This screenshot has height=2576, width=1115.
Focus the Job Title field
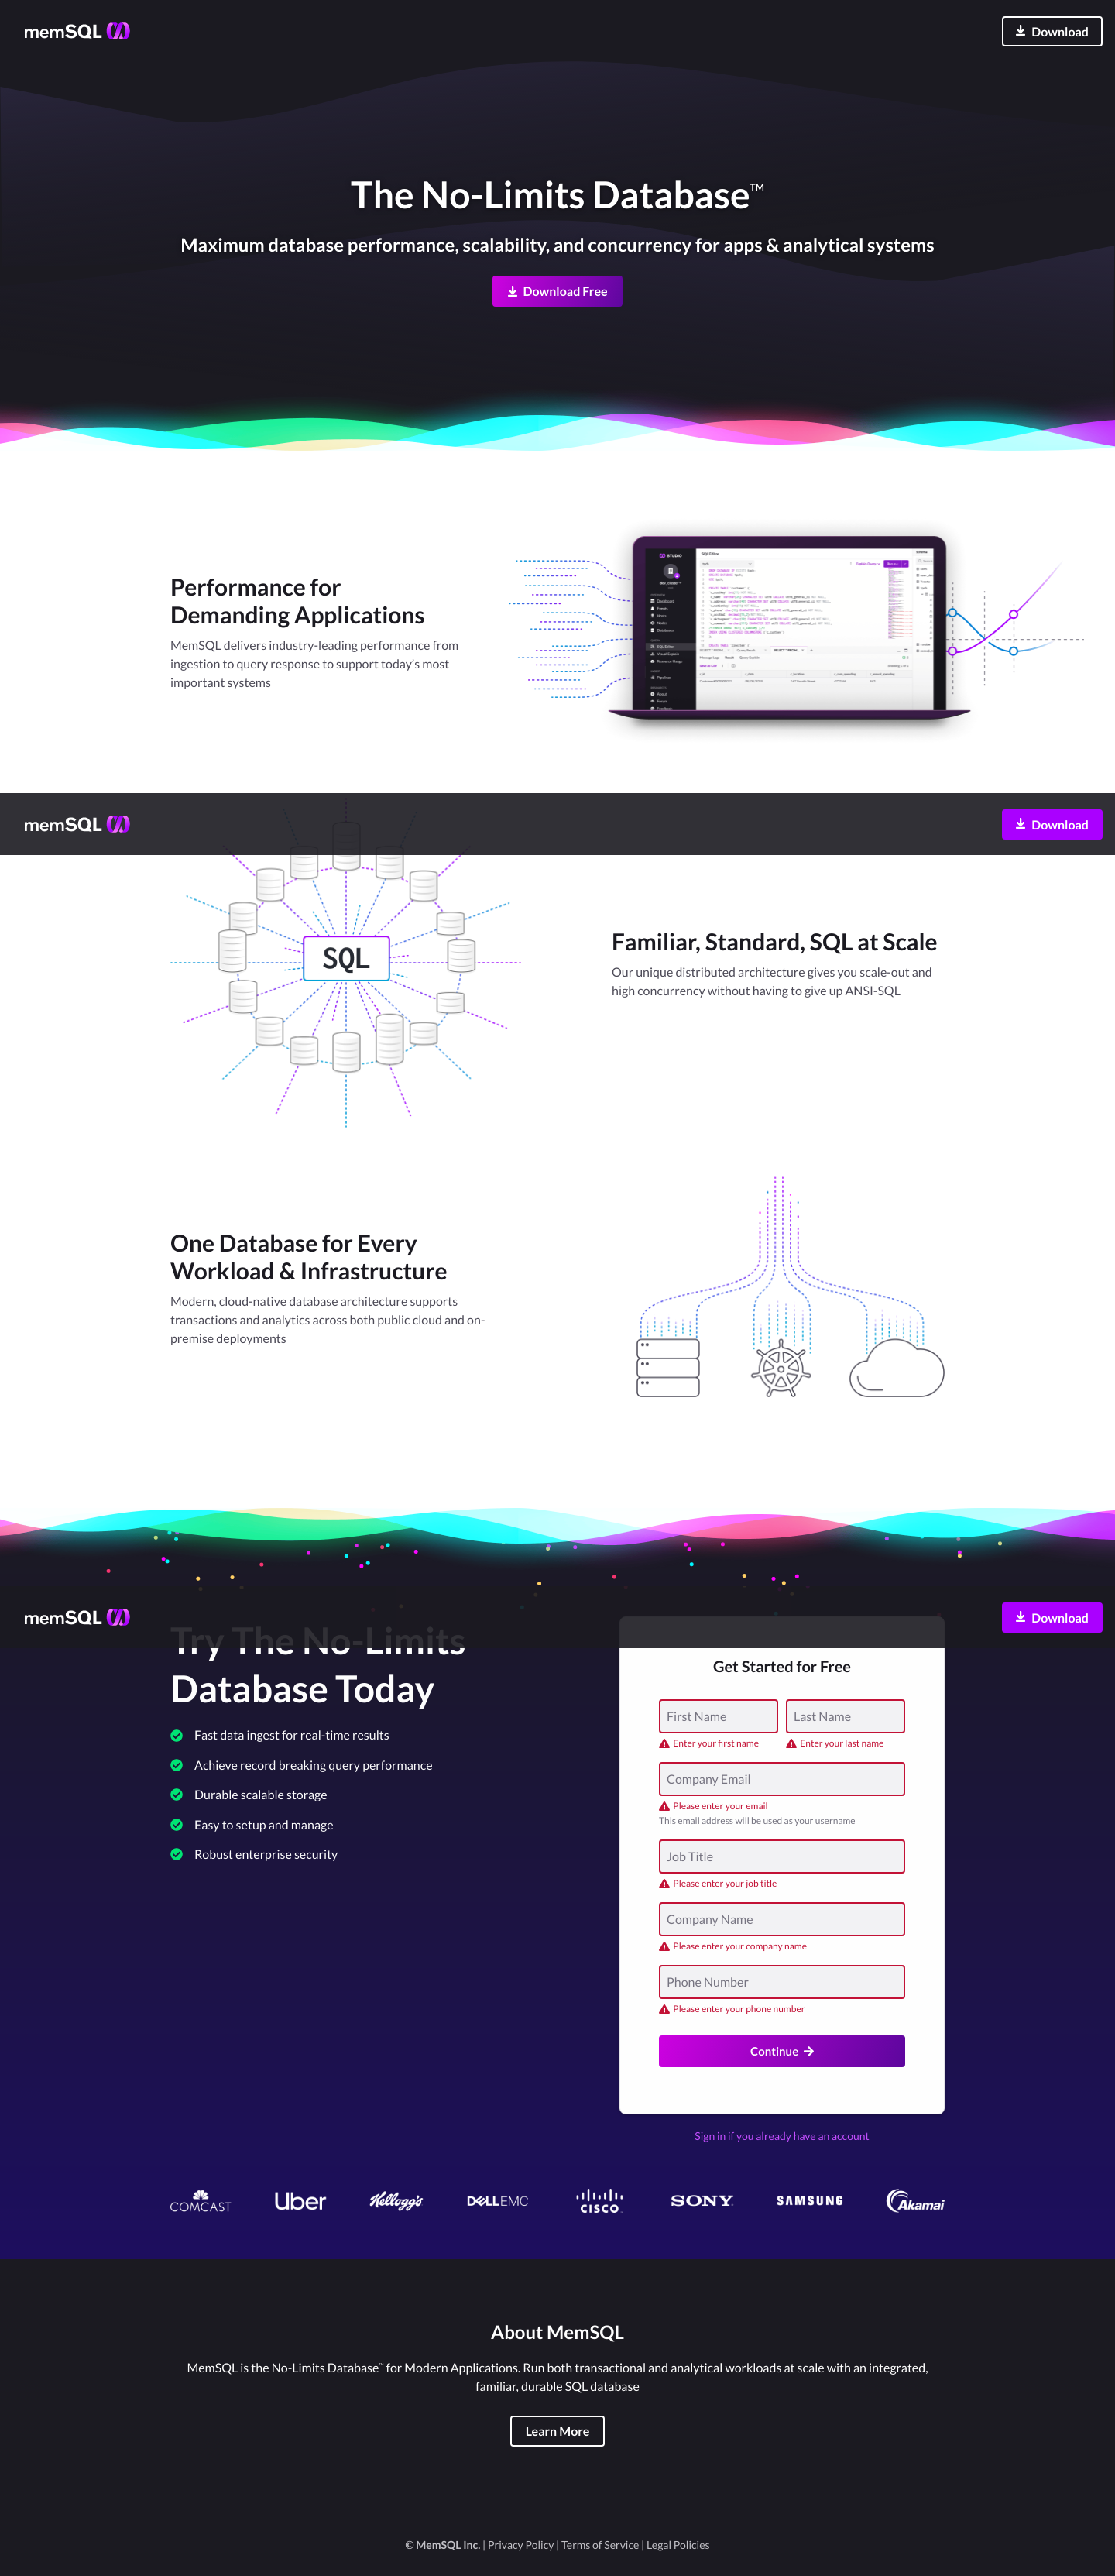click(781, 1856)
